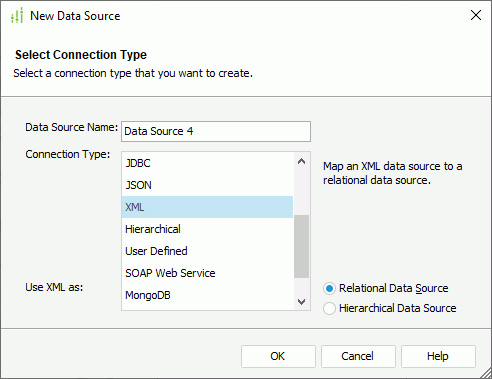Select Hierarchical connection type
Screen dimensions: 492x379
[x=207, y=229]
